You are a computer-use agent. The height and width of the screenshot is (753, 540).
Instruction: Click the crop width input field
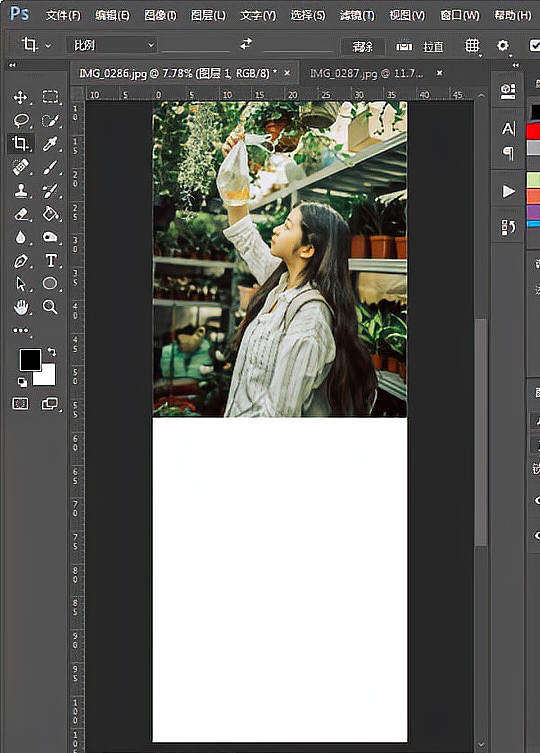click(x=197, y=45)
